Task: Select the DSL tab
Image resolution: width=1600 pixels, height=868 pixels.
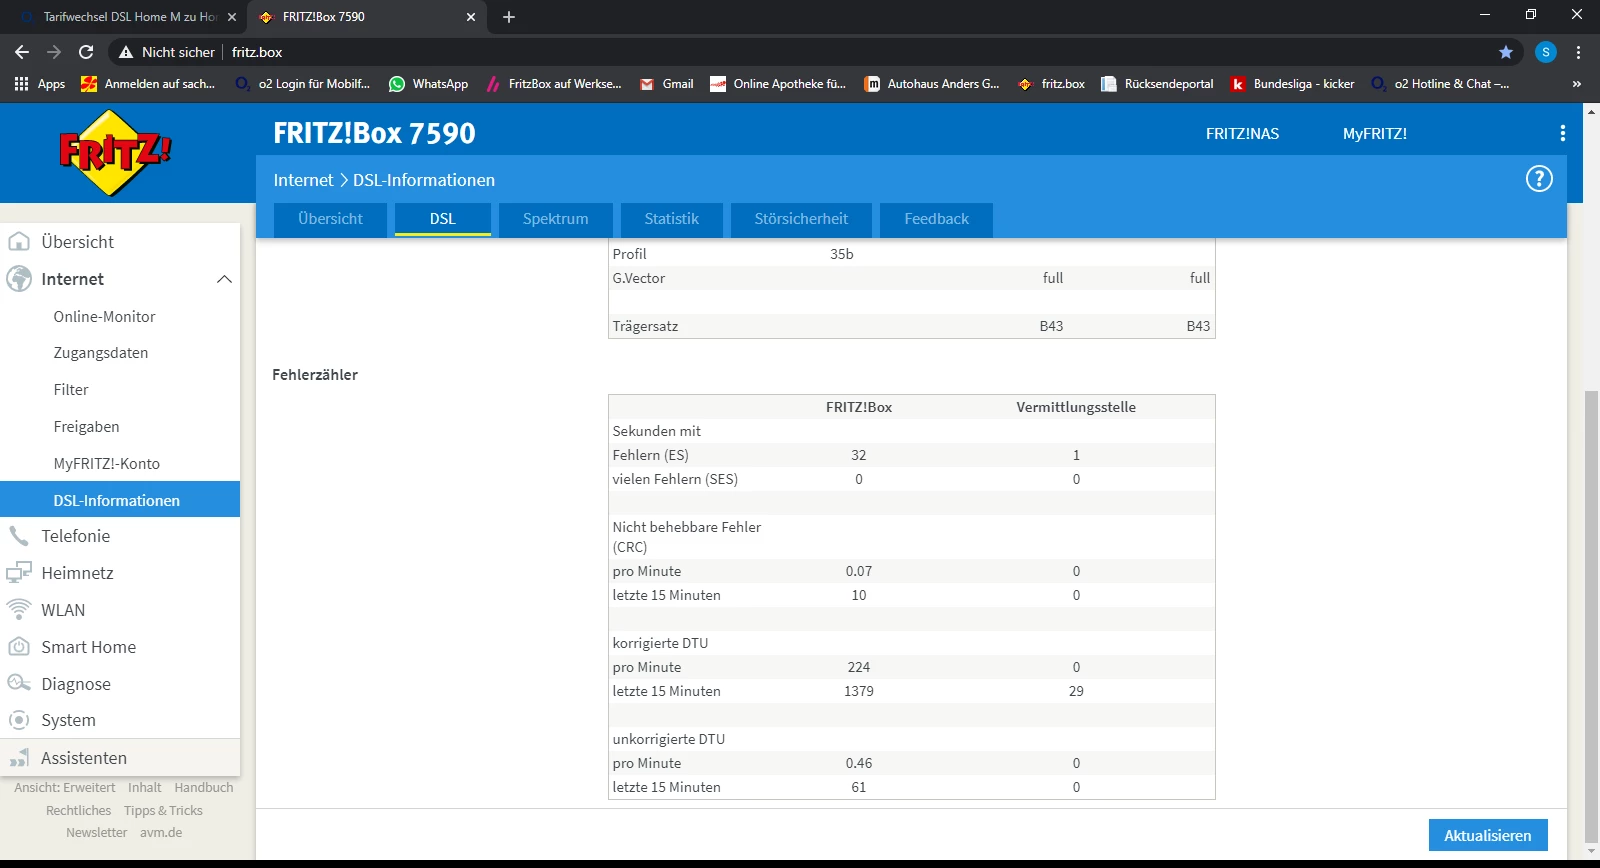Action: pos(443,219)
